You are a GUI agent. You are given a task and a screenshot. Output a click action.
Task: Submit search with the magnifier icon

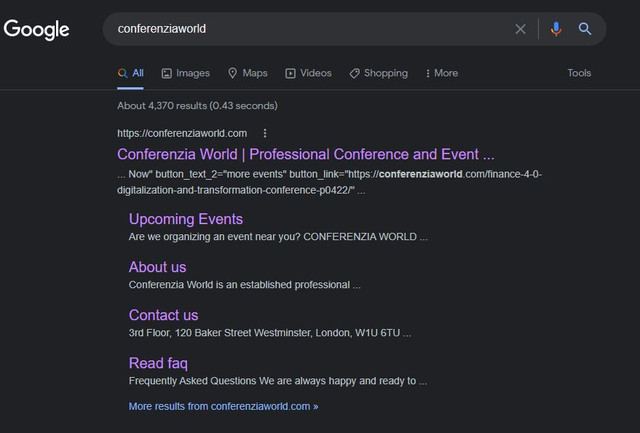(x=584, y=29)
